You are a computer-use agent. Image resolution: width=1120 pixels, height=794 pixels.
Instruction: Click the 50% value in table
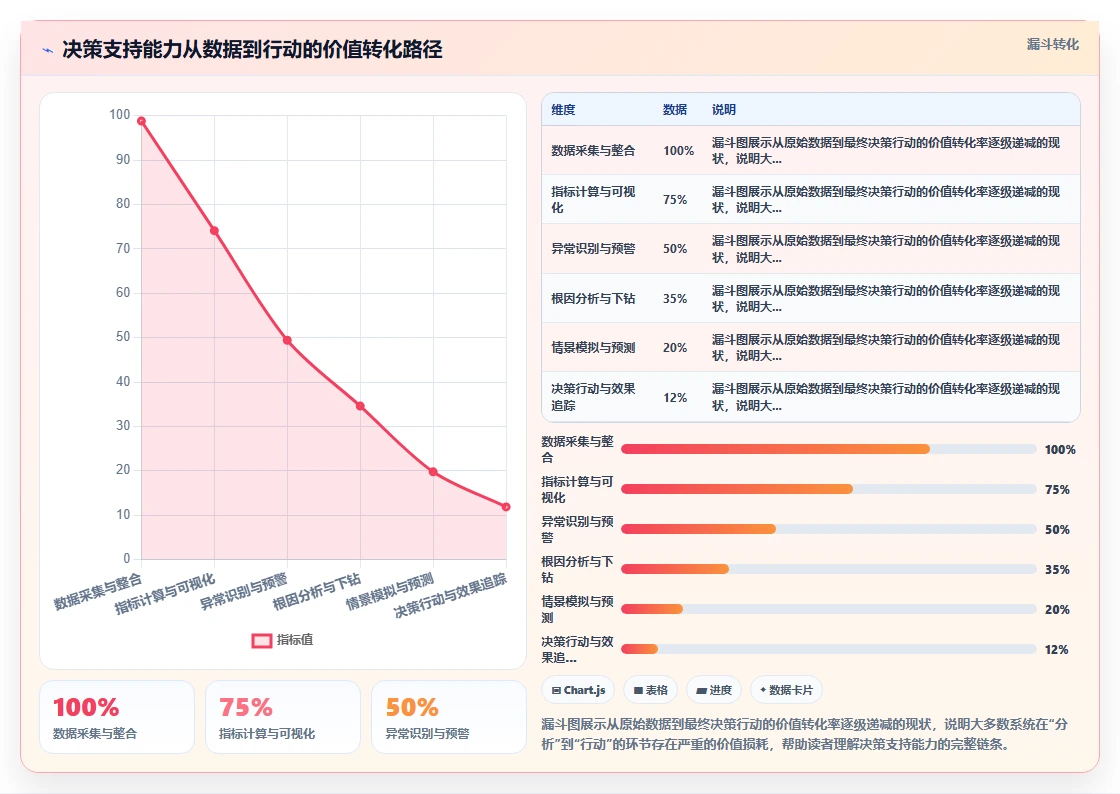point(674,248)
